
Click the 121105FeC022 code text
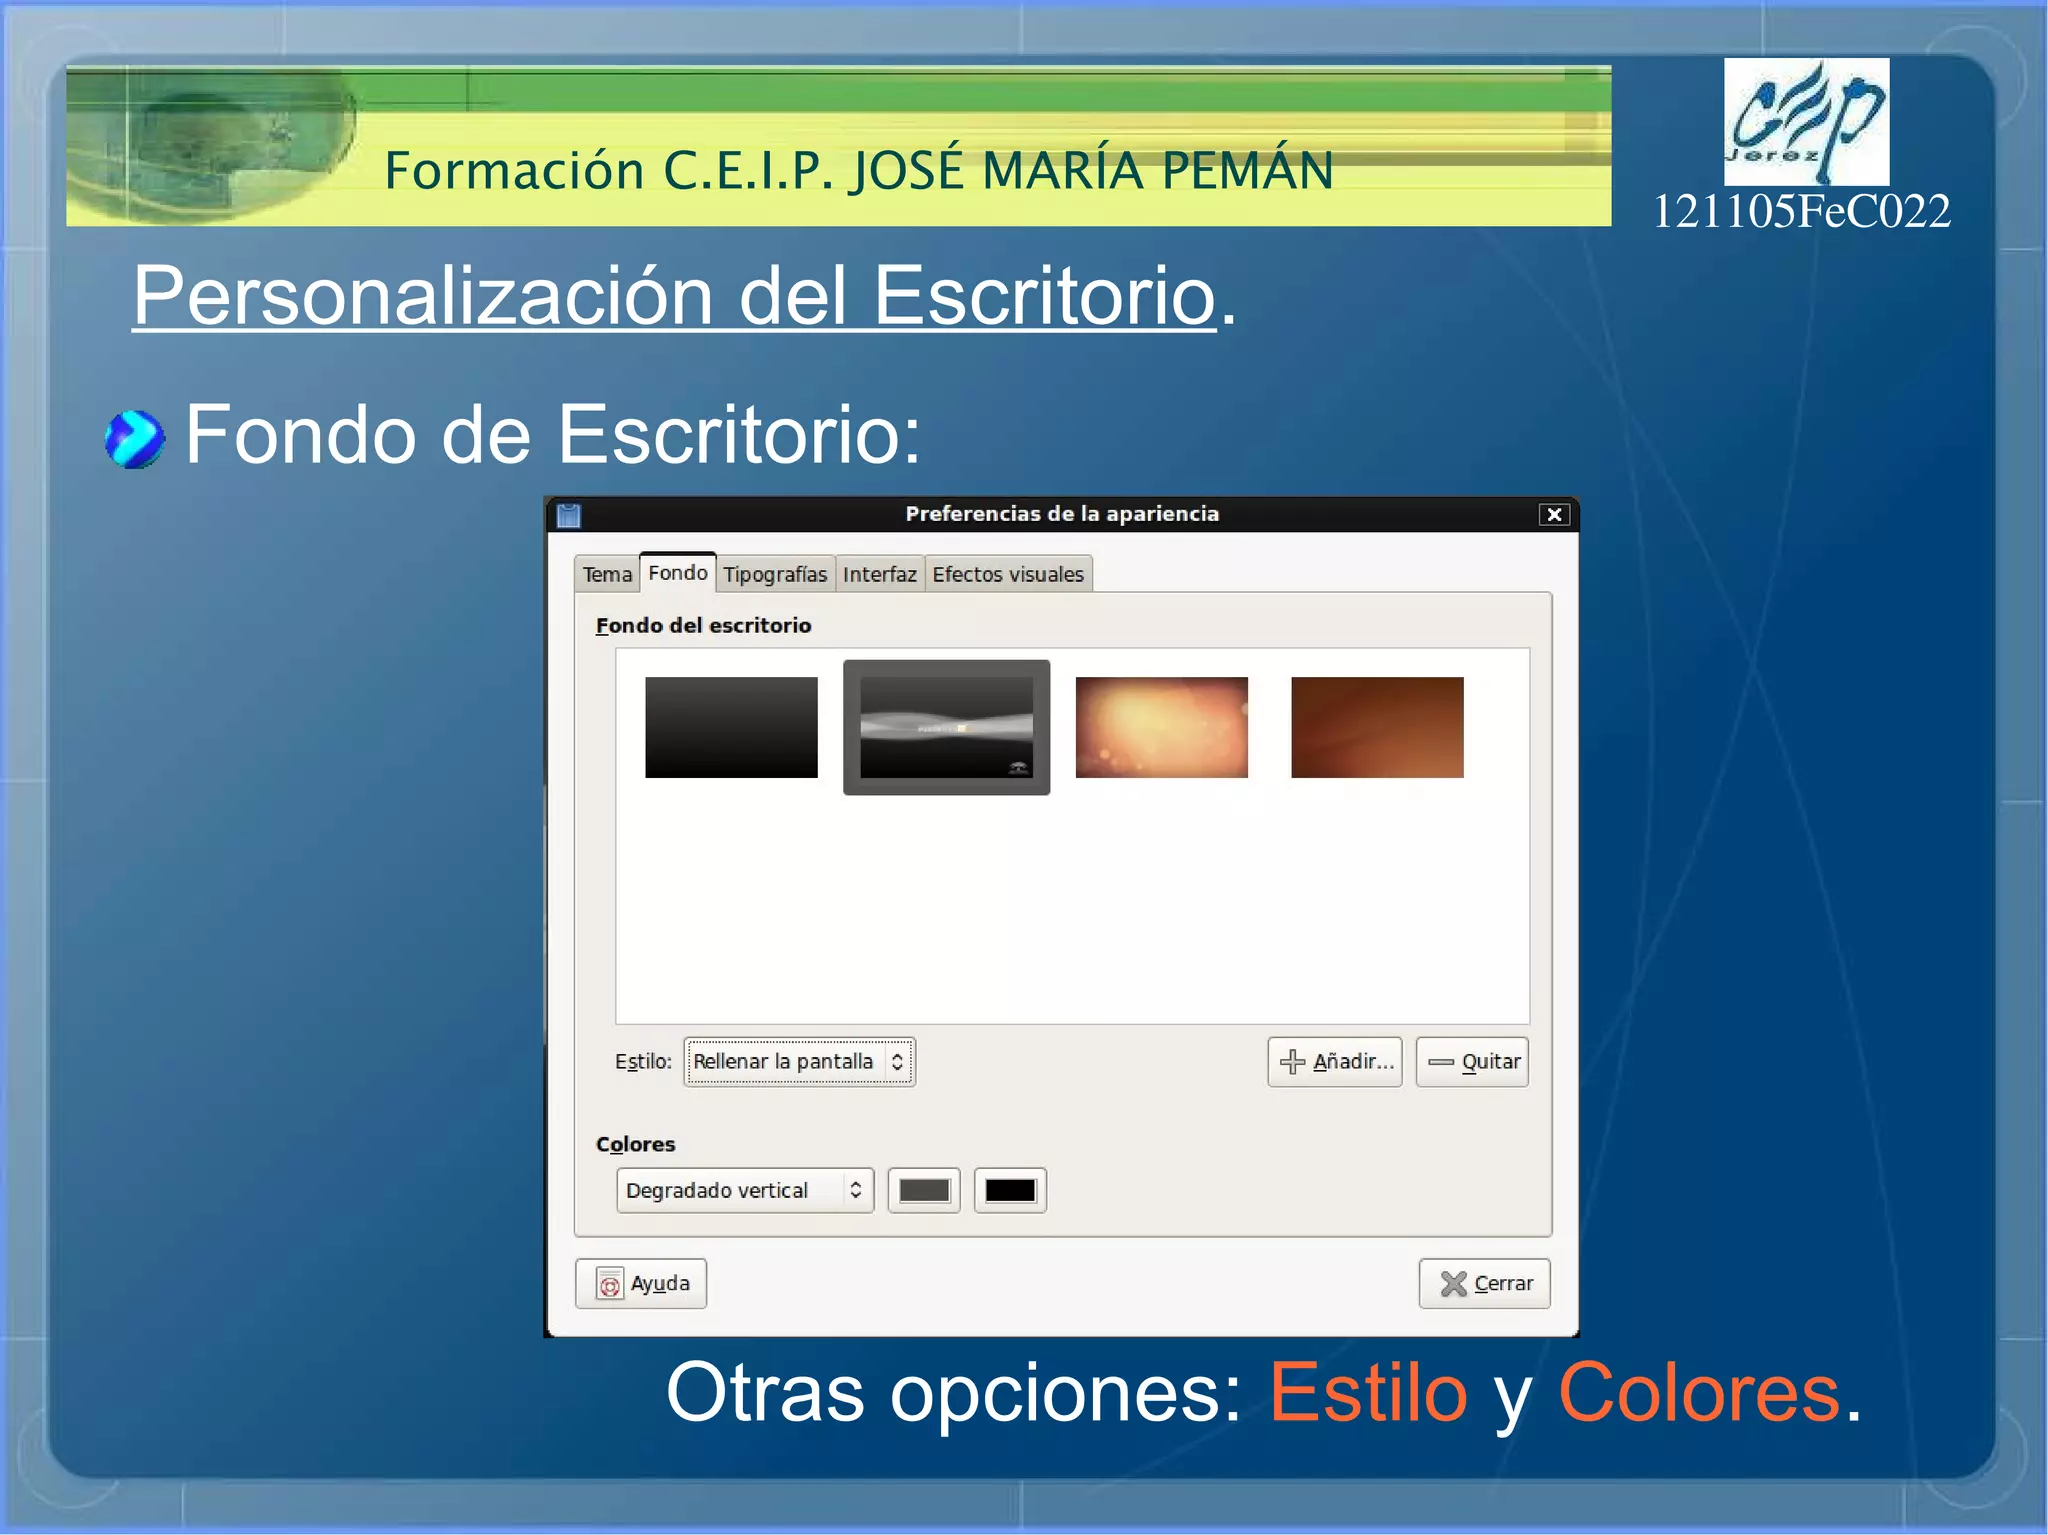(x=1801, y=211)
